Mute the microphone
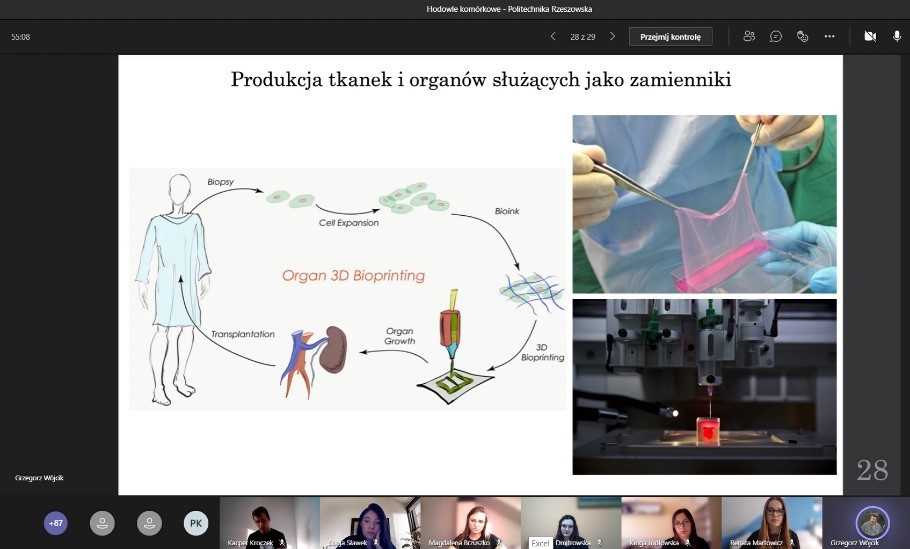 click(x=896, y=36)
